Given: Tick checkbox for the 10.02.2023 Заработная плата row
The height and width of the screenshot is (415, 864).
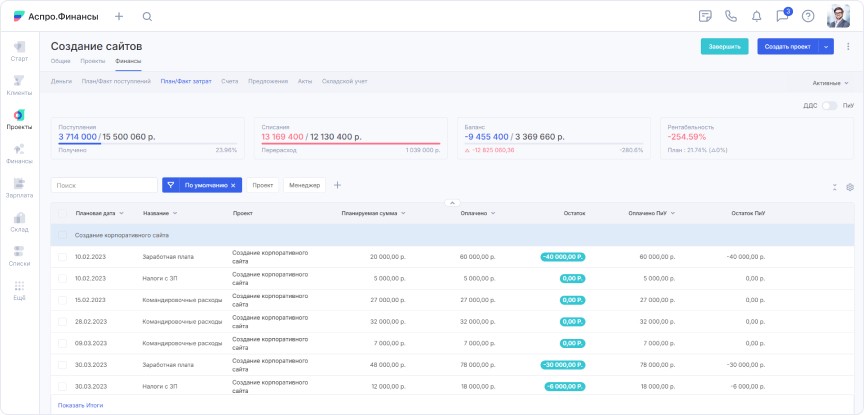Looking at the screenshot, I should (x=62, y=257).
